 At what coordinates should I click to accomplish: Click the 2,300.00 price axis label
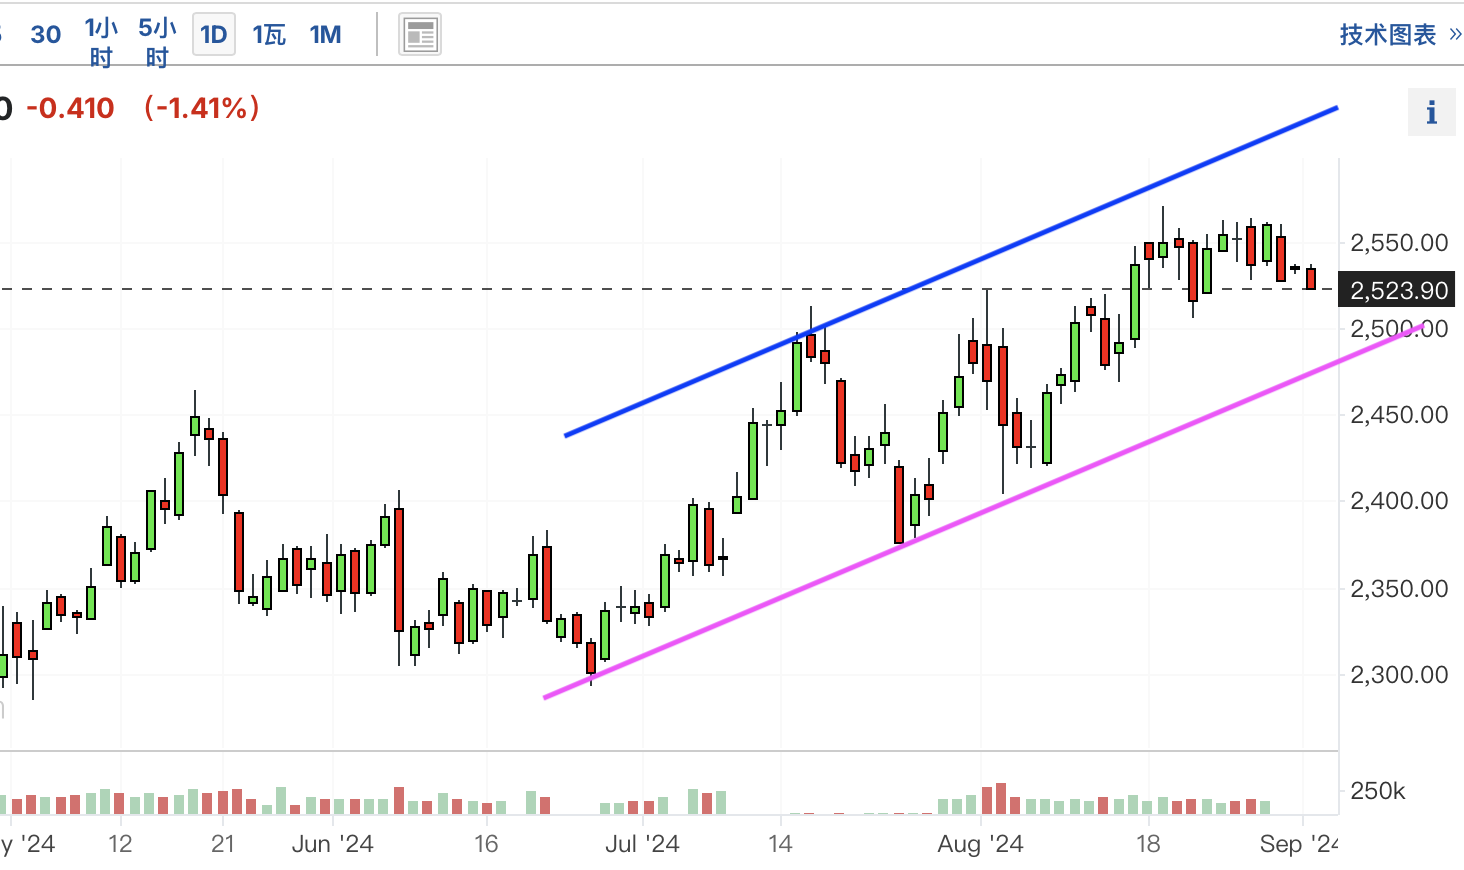pyautogui.click(x=1399, y=675)
